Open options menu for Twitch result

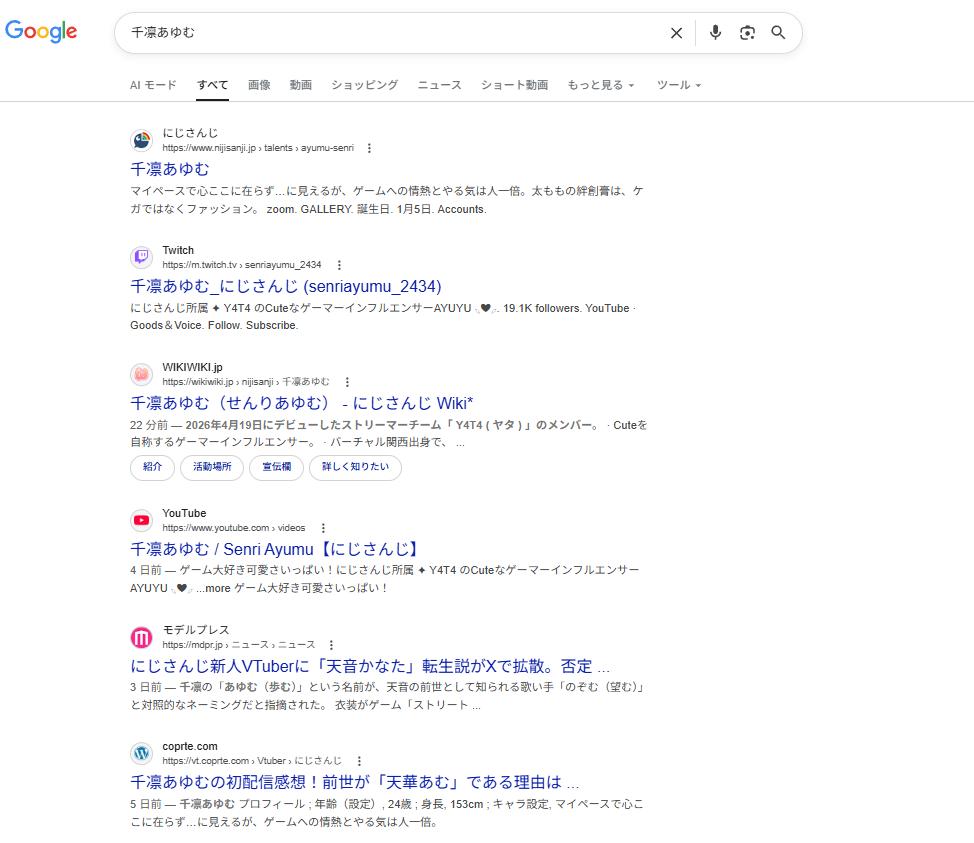click(x=339, y=265)
